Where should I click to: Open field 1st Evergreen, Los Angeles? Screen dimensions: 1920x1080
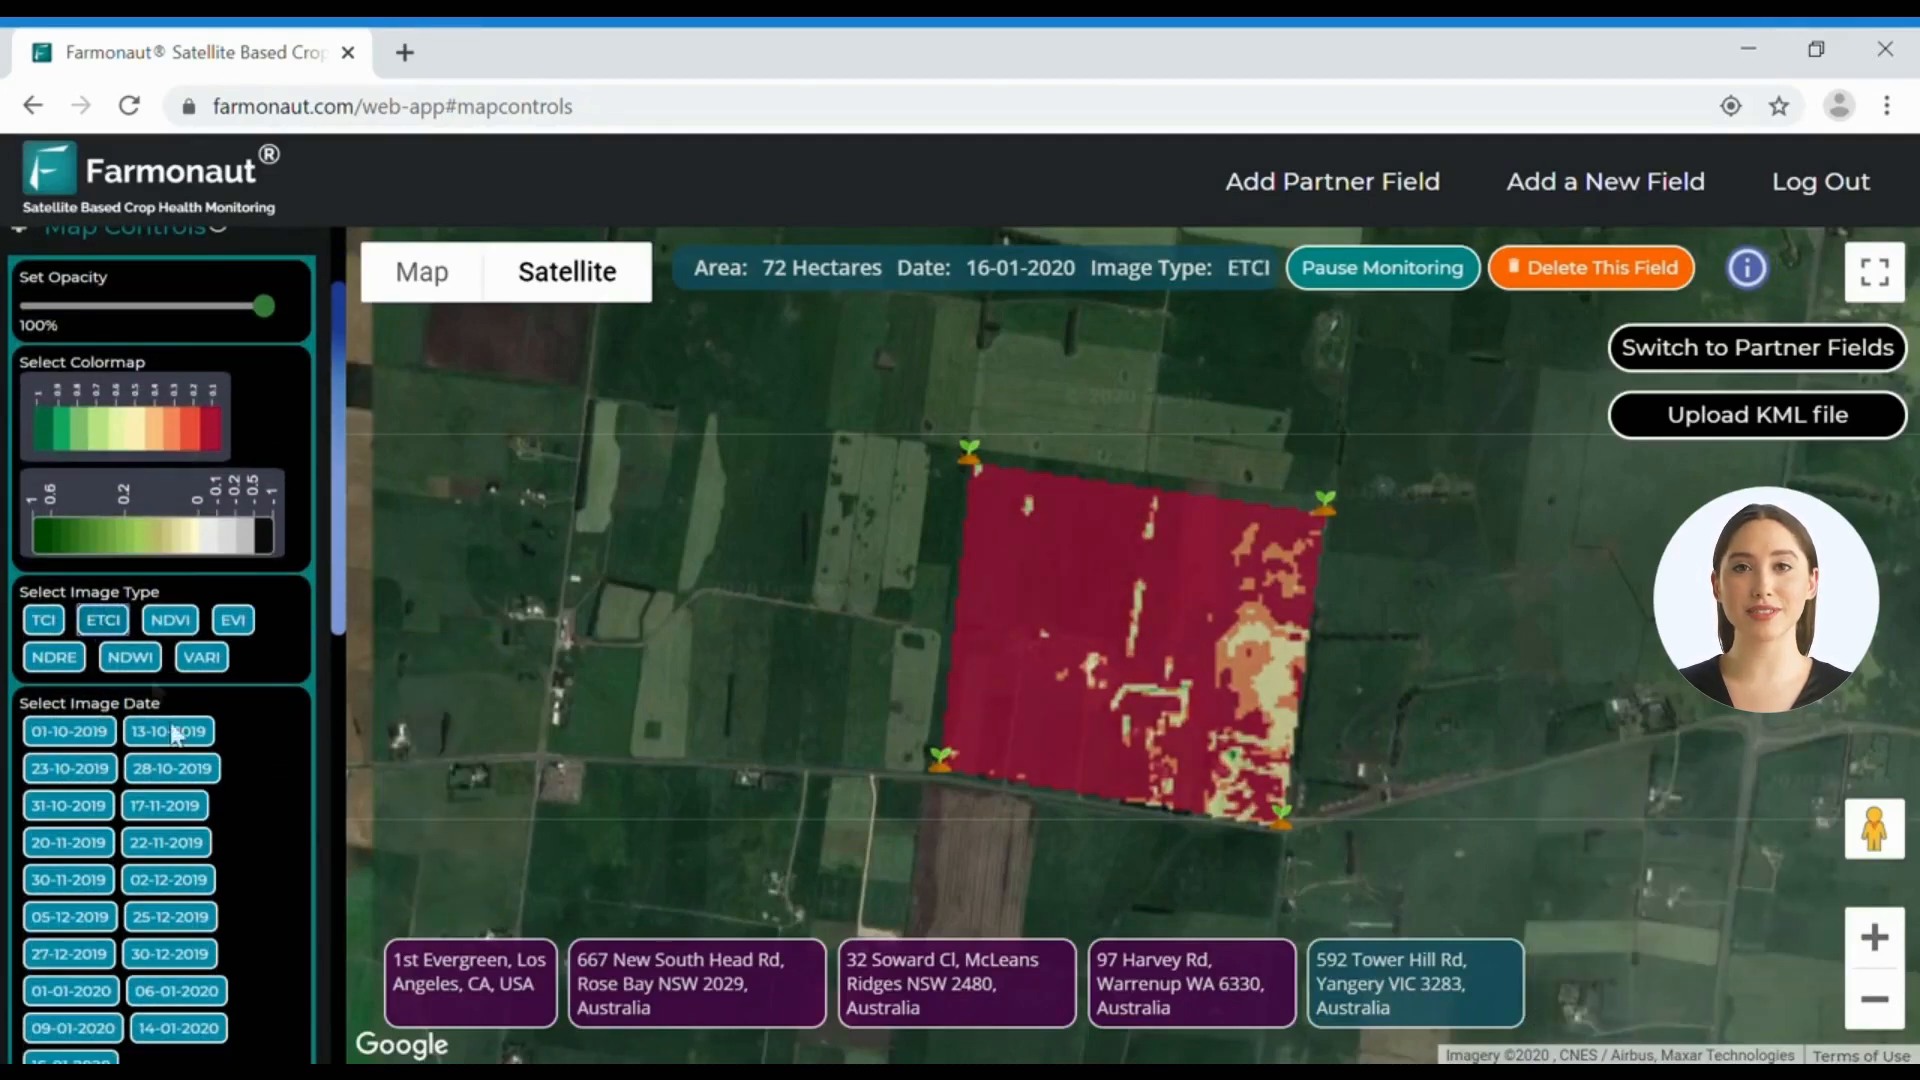470,983
